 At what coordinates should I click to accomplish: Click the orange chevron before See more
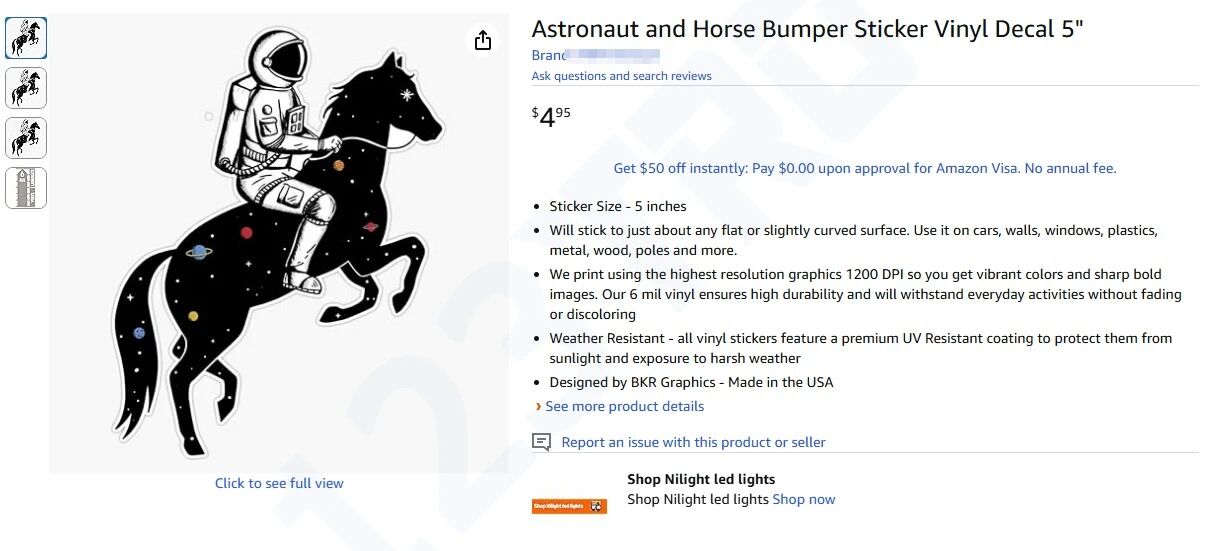pyautogui.click(x=538, y=407)
